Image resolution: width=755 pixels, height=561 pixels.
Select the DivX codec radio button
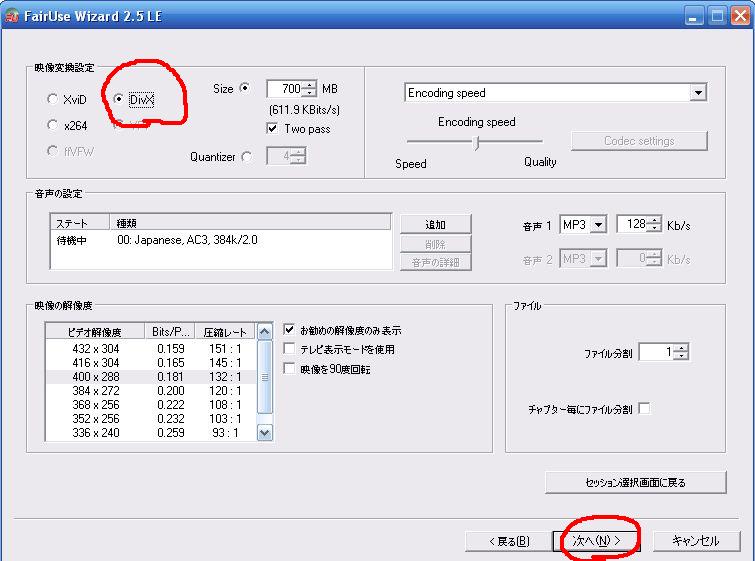(x=118, y=99)
